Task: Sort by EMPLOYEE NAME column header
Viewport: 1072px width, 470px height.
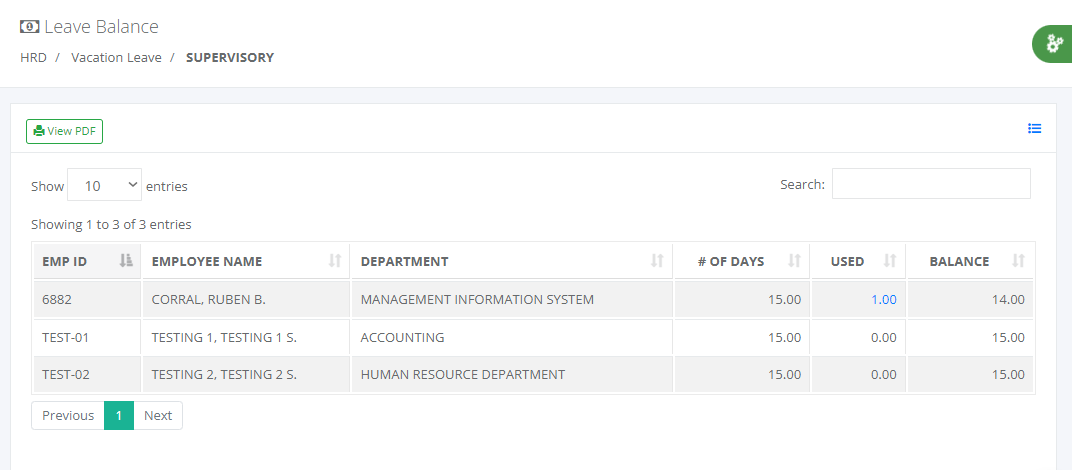Action: coord(246,261)
